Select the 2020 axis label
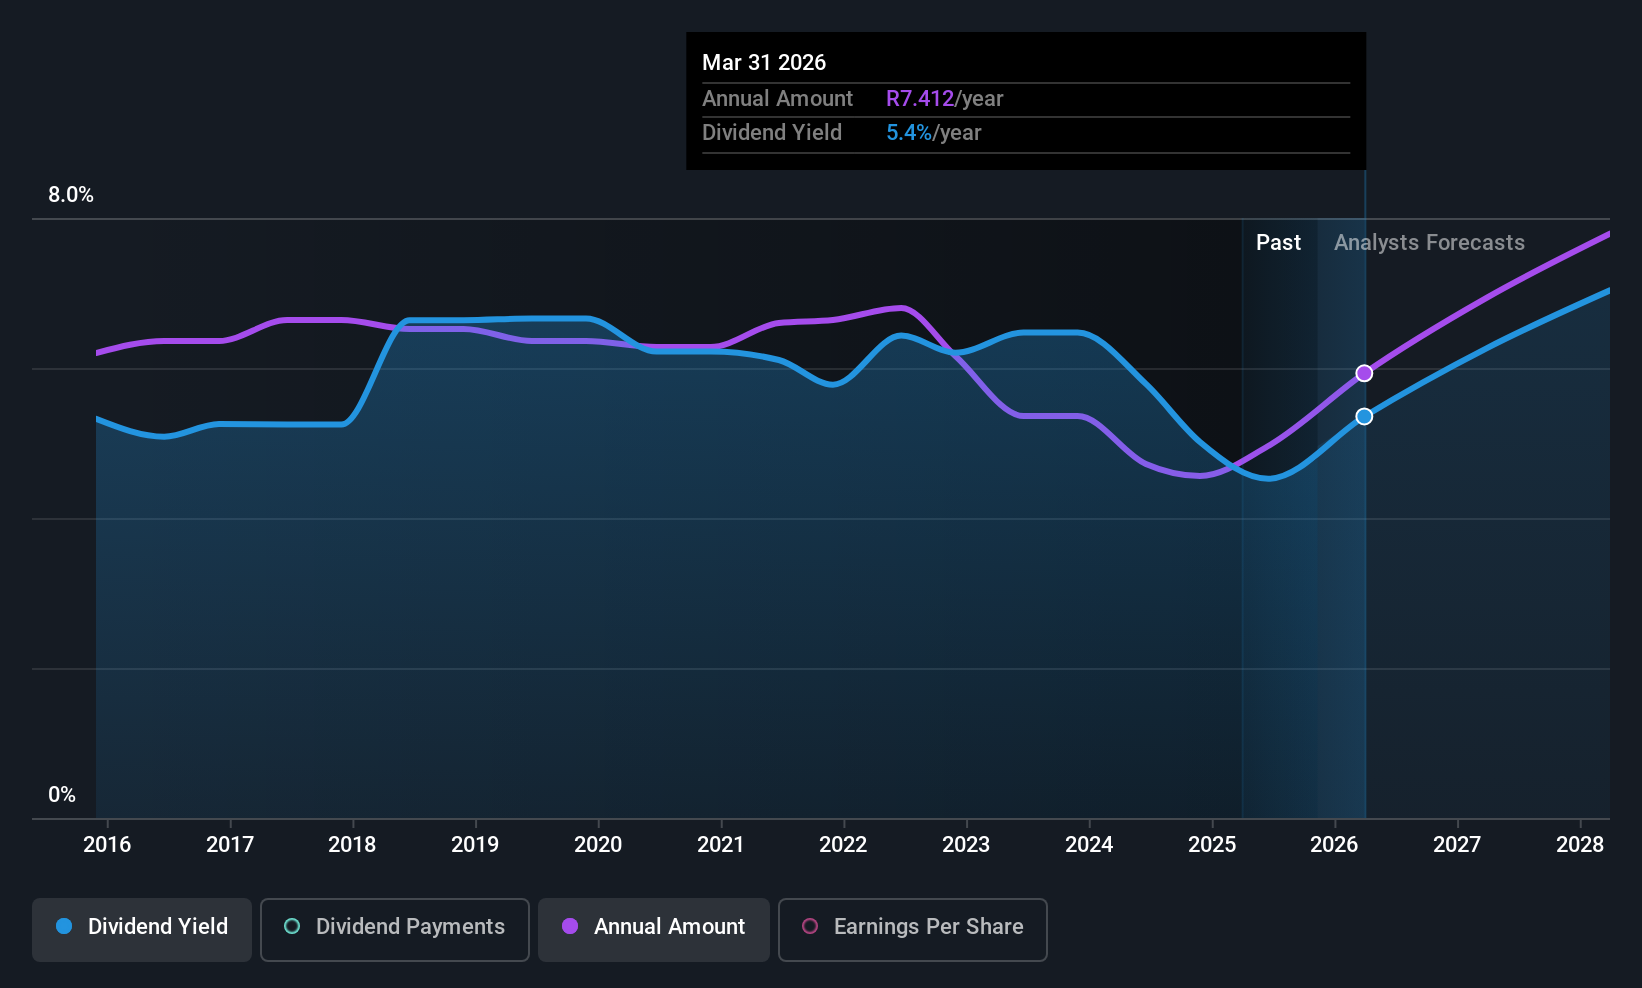The width and height of the screenshot is (1642, 988). (598, 845)
